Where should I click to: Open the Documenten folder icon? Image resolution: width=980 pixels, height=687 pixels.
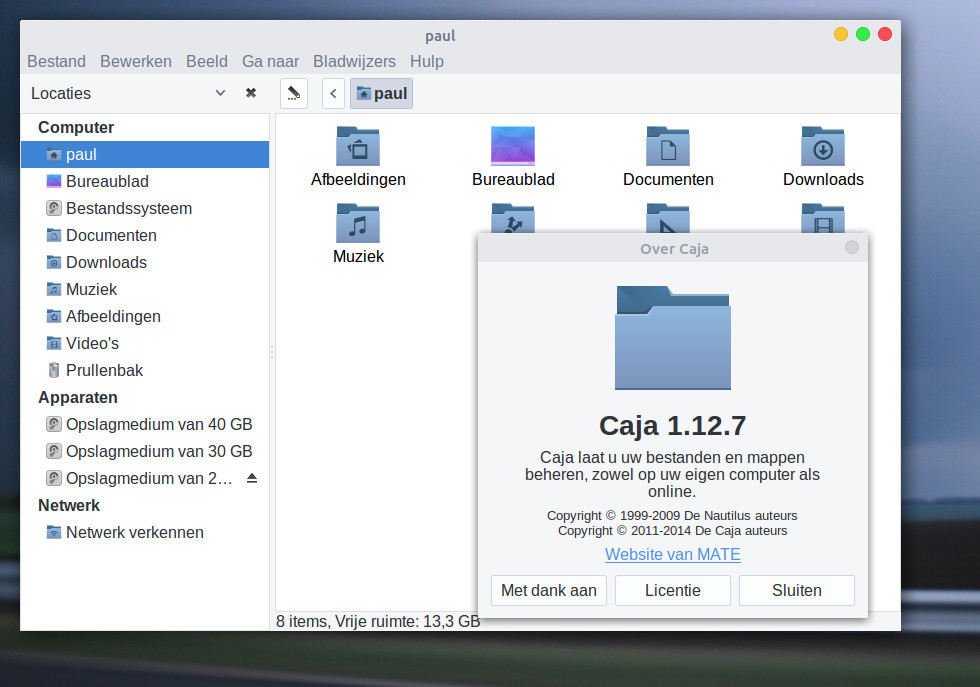668,147
